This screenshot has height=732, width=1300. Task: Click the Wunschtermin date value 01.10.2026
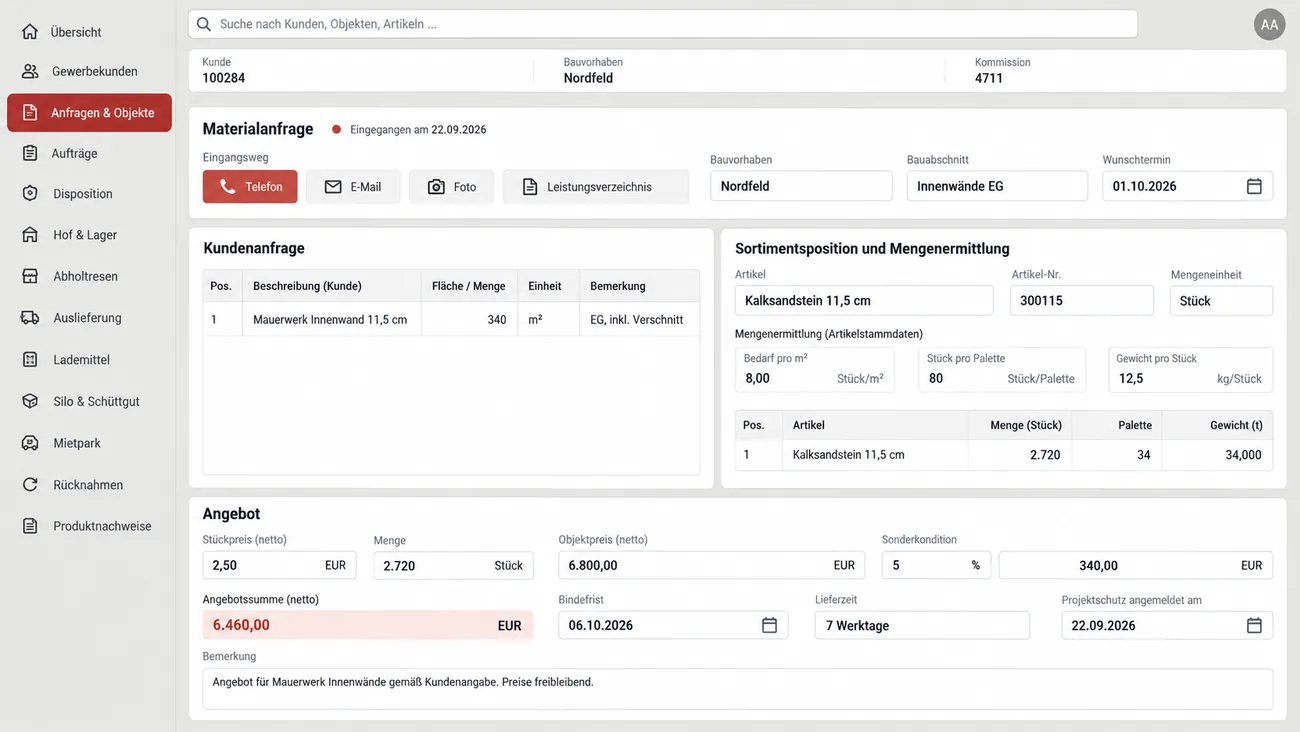(1145, 186)
